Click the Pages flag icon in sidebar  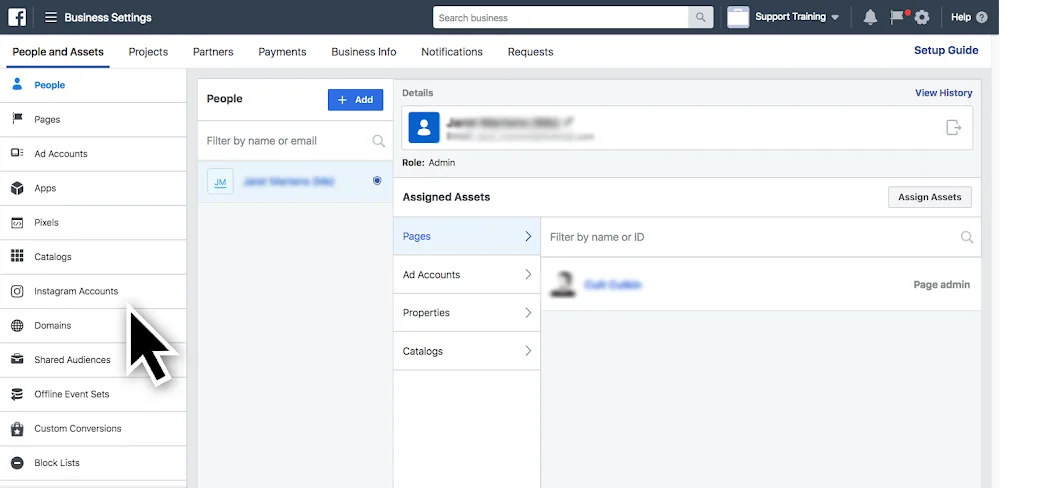coord(17,119)
